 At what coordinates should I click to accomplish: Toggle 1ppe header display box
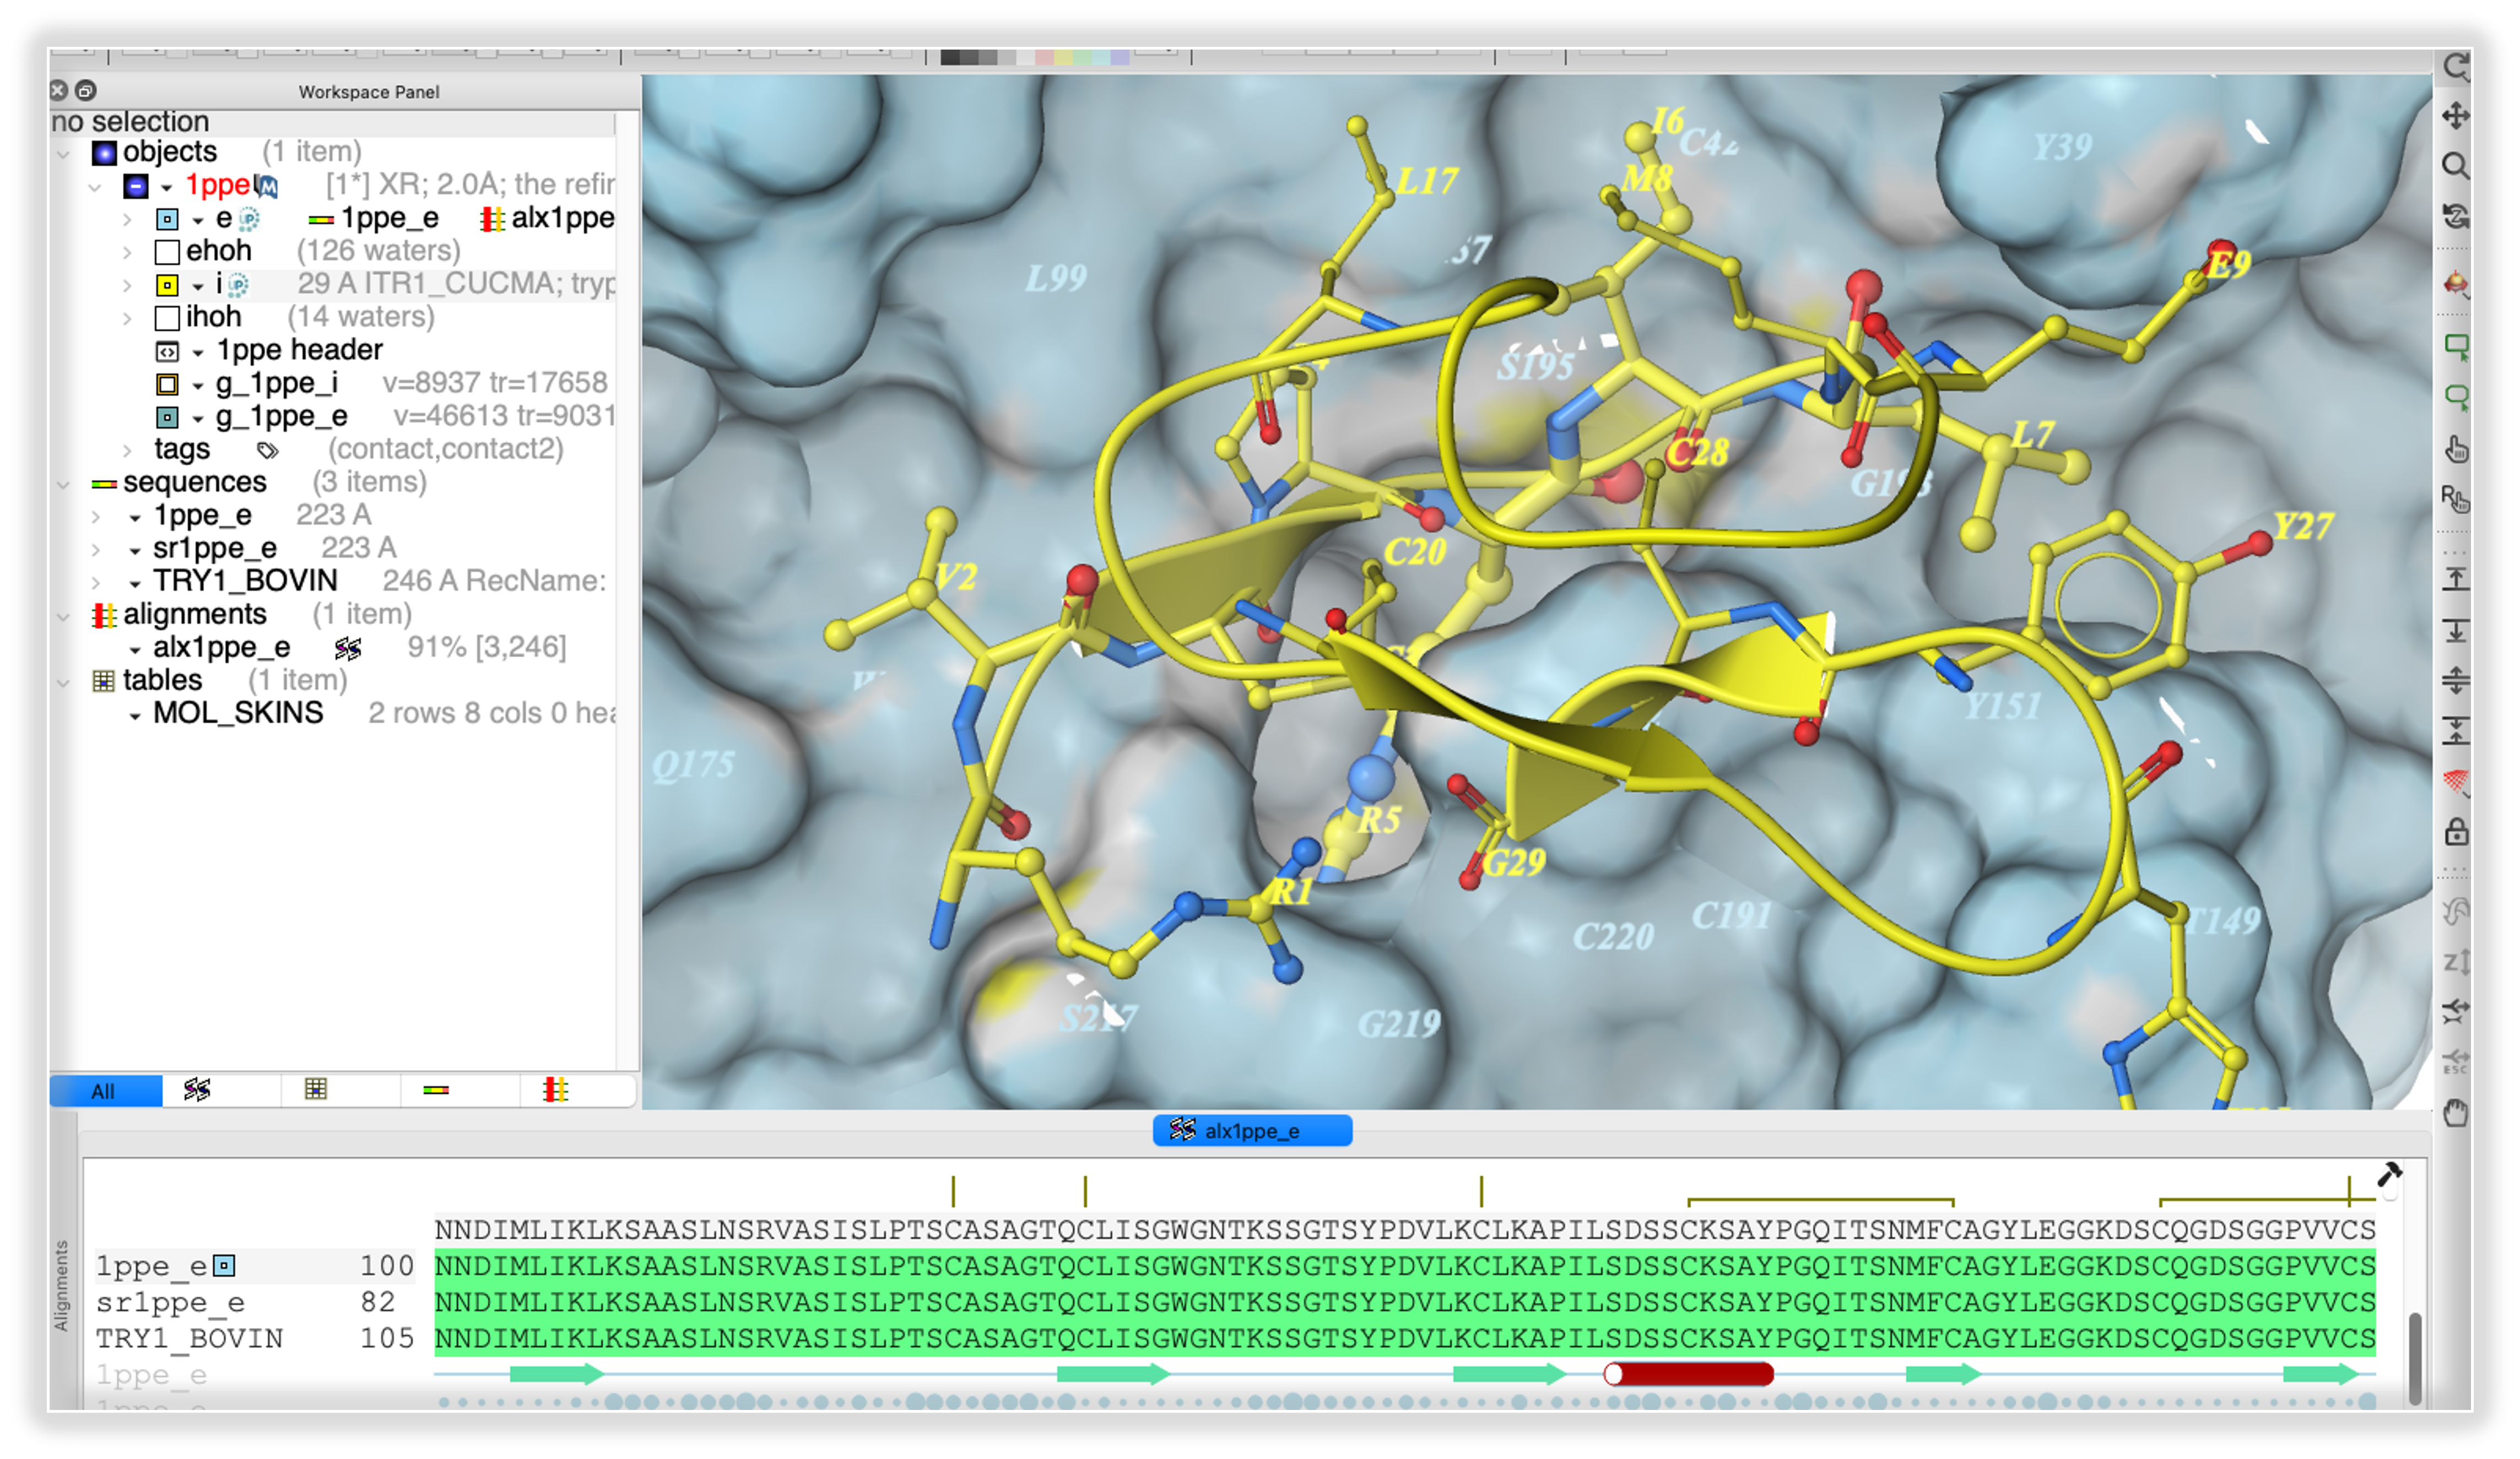coord(168,351)
